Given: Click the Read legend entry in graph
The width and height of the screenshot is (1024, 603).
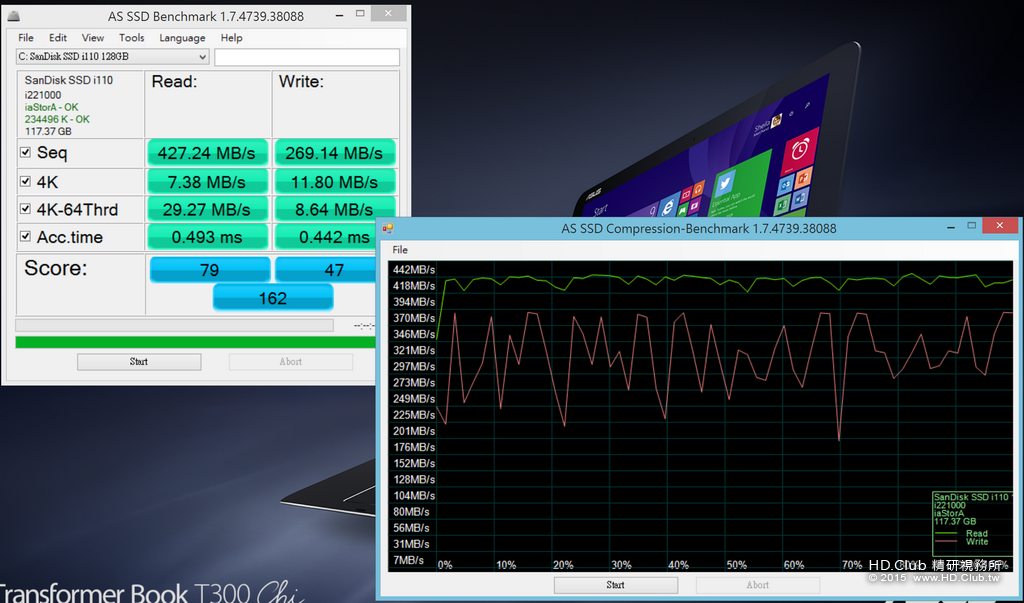Looking at the screenshot, I should tap(977, 533).
